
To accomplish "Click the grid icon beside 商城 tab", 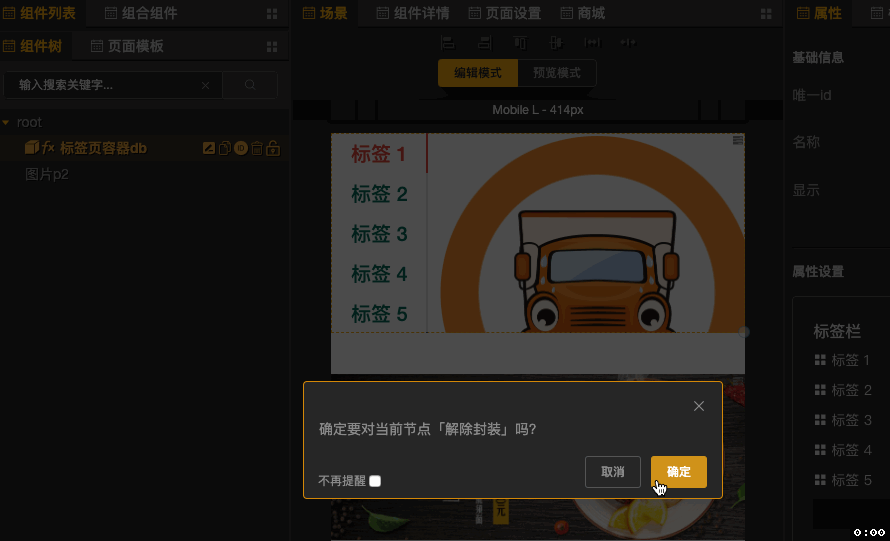I will pyautogui.click(x=766, y=14).
